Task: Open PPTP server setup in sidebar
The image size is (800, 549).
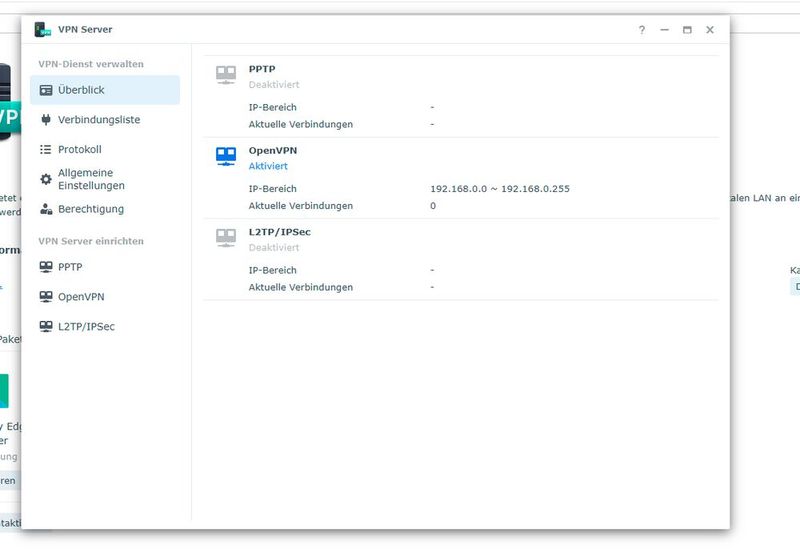Action: coord(105,267)
